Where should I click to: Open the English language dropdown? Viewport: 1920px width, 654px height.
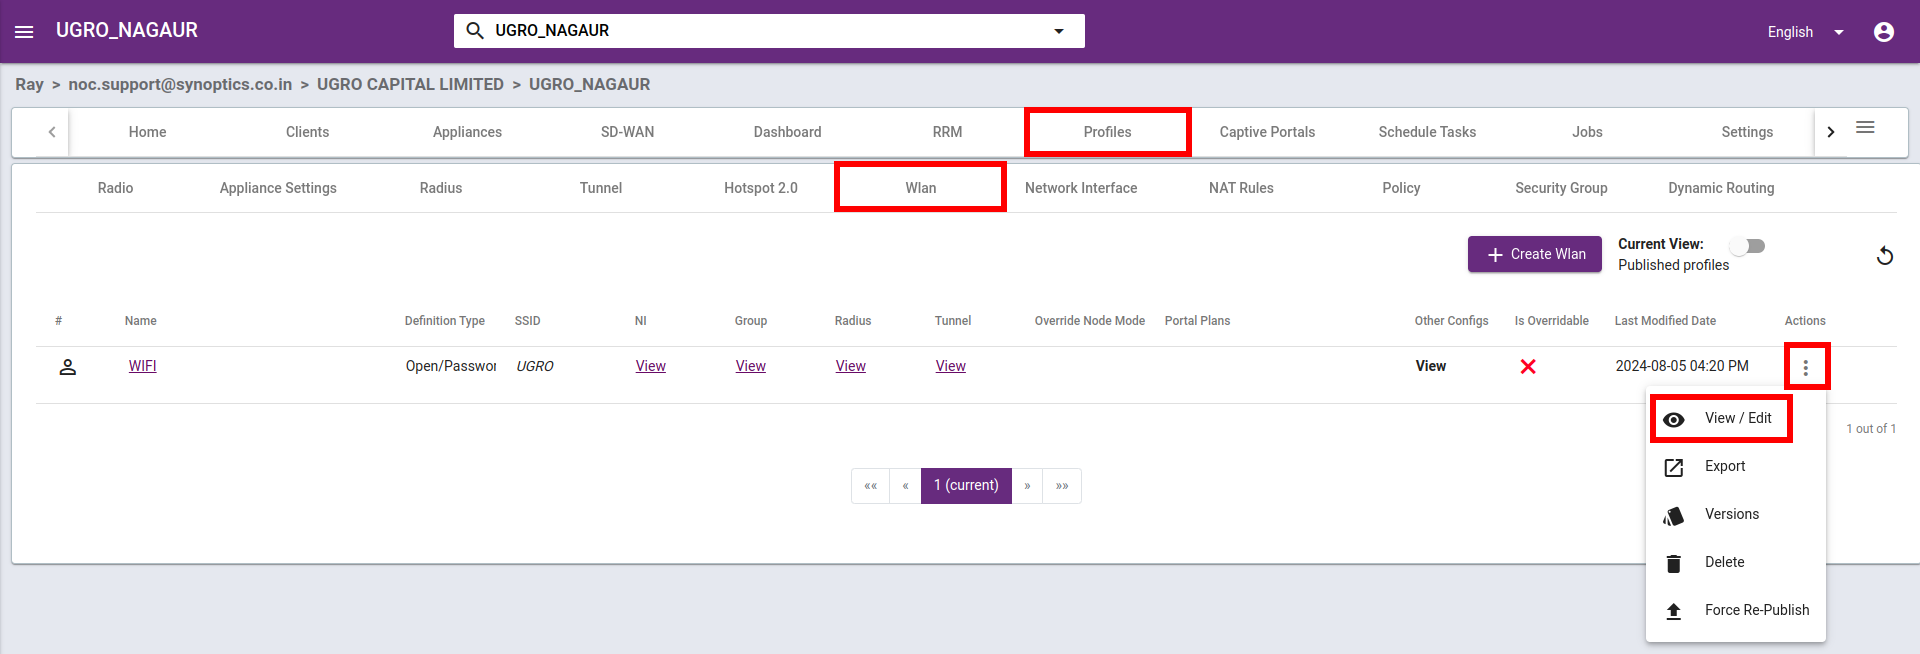[1806, 32]
